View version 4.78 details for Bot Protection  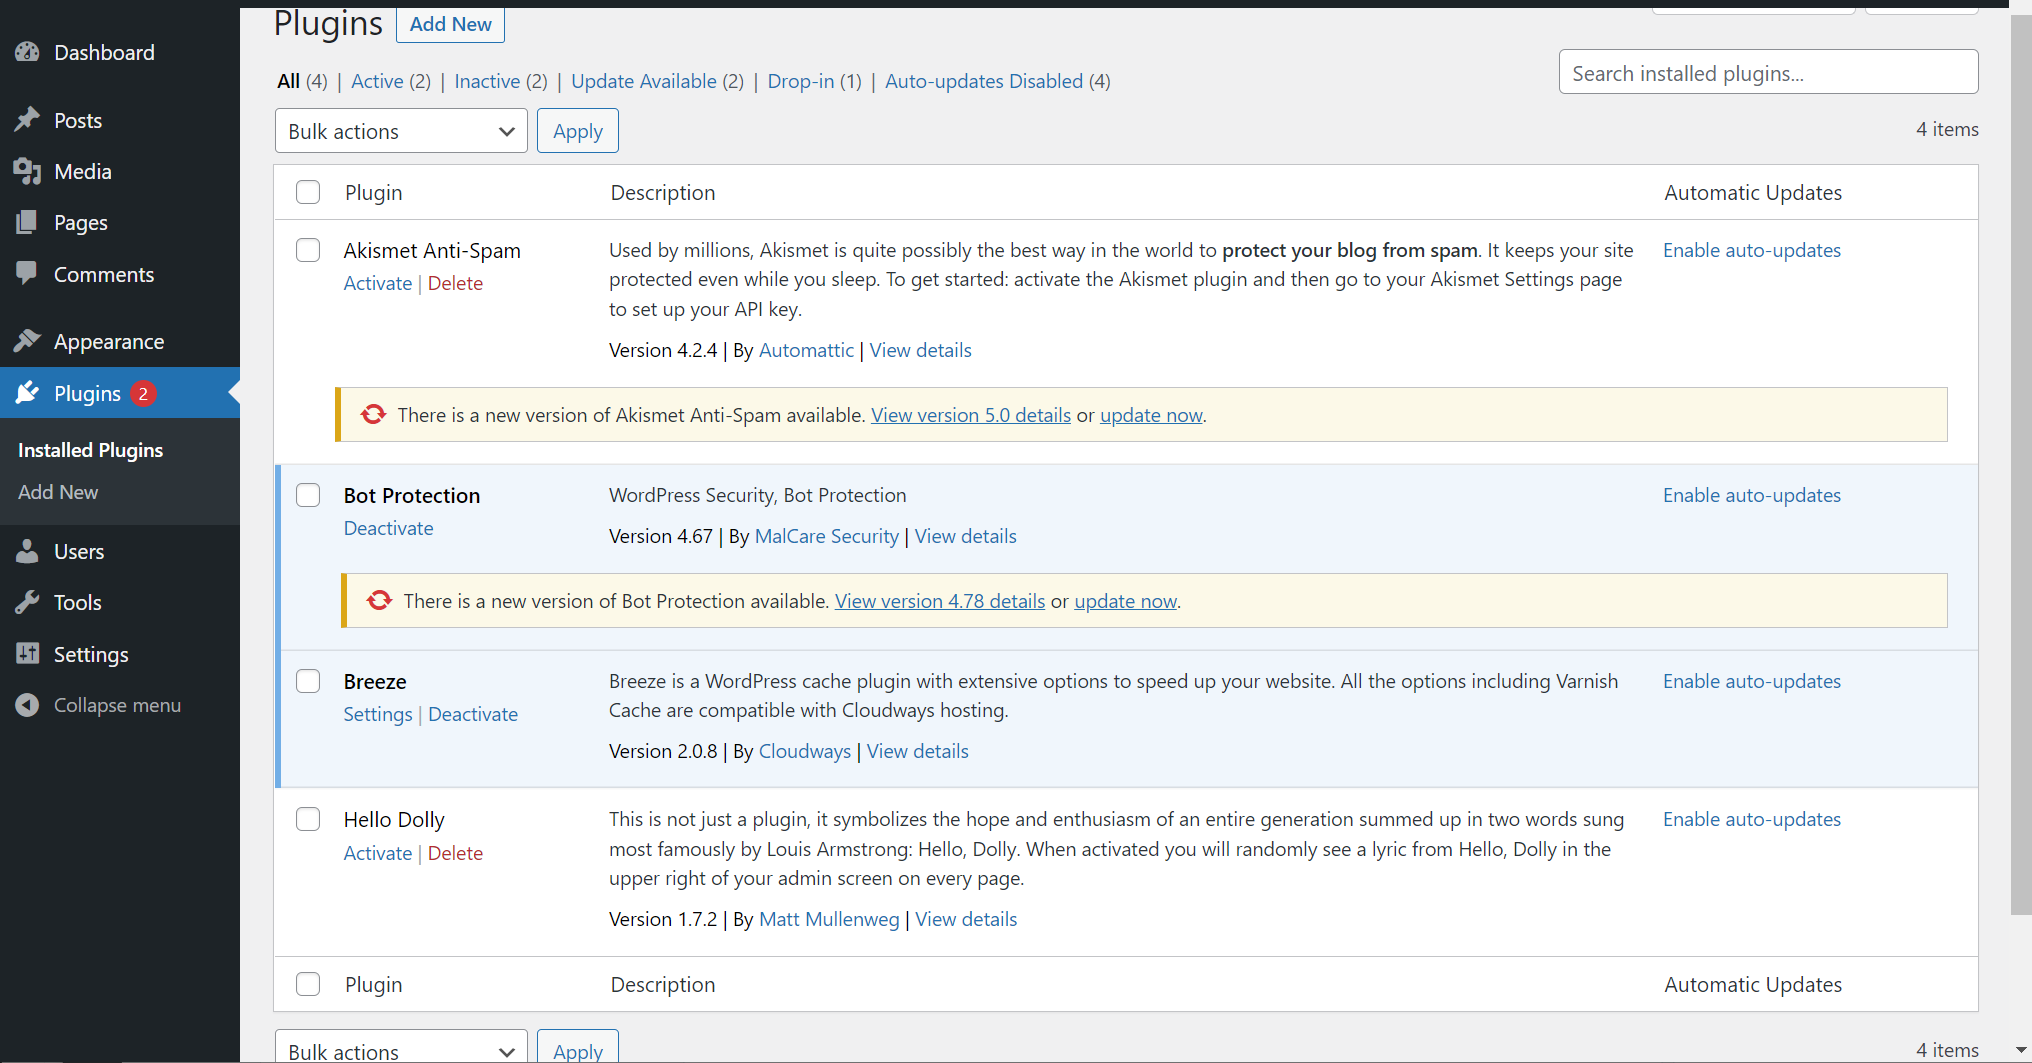pos(940,601)
